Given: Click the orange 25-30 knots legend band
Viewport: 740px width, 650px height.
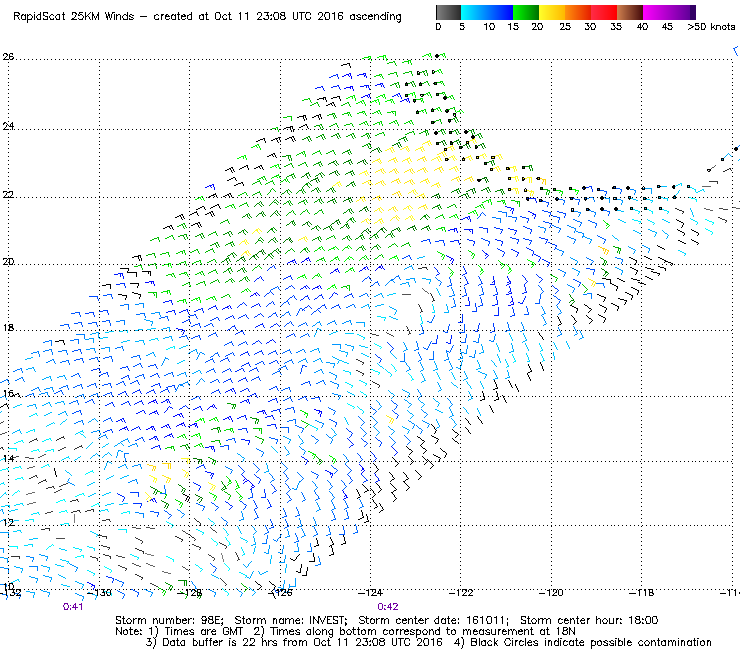Looking at the screenshot, I should [x=578, y=12].
